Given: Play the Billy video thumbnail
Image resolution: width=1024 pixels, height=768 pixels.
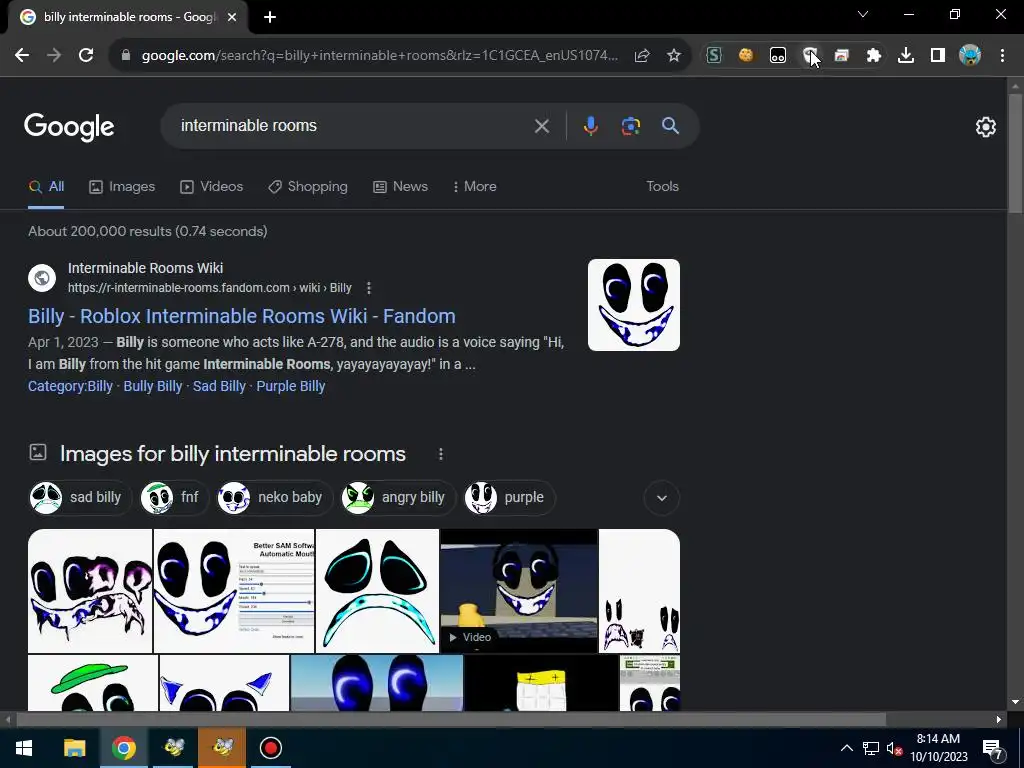Looking at the screenshot, I should [x=519, y=591].
